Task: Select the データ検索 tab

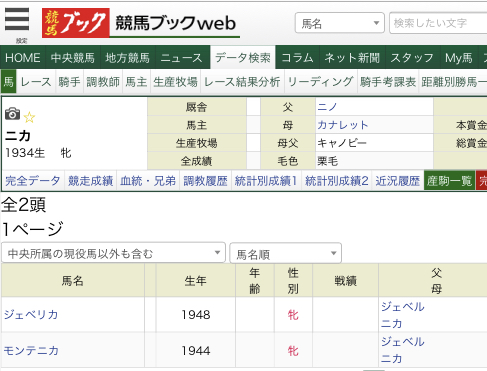Action: (243, 58)
